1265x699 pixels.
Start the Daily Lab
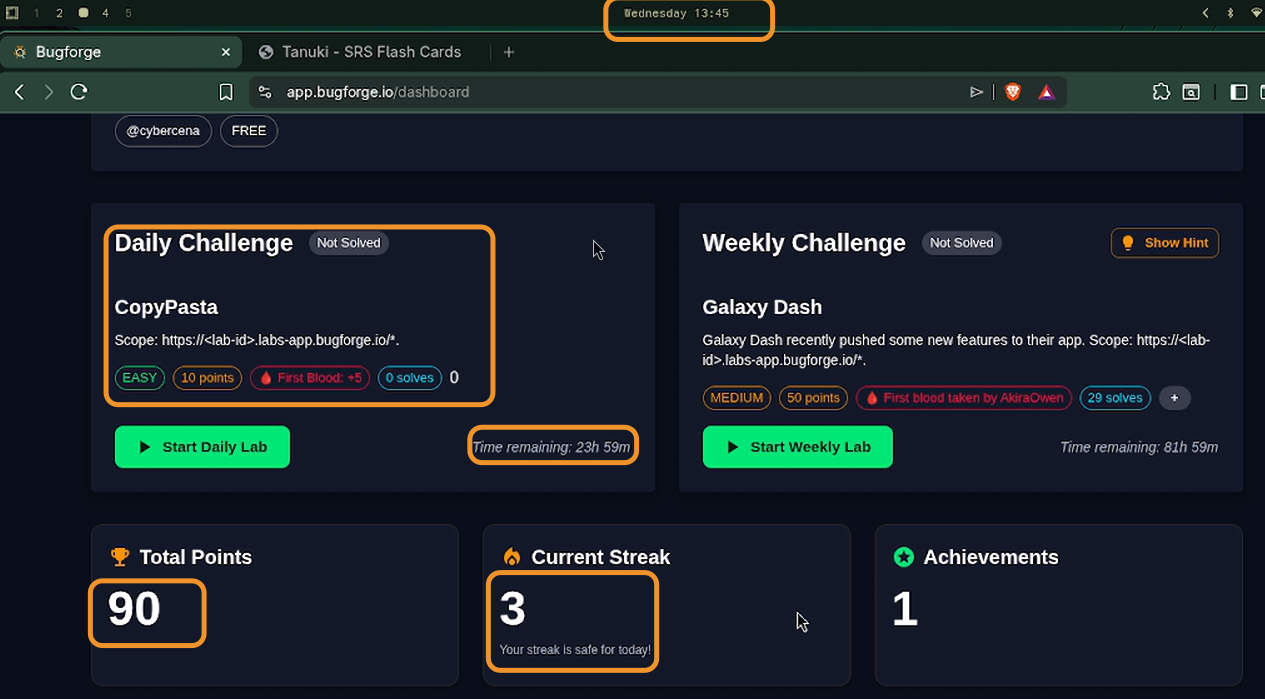click(202, 447)
